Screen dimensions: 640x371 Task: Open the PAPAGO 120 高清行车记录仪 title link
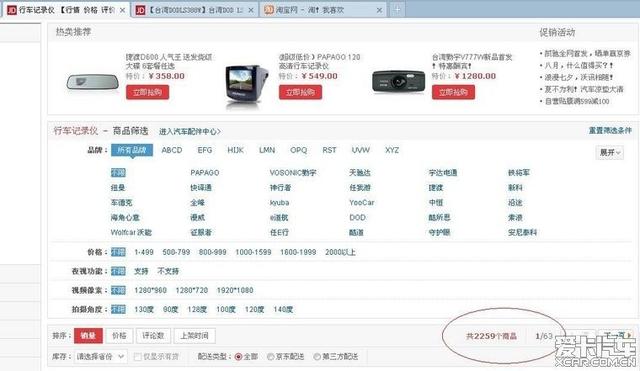pos(319,61)
